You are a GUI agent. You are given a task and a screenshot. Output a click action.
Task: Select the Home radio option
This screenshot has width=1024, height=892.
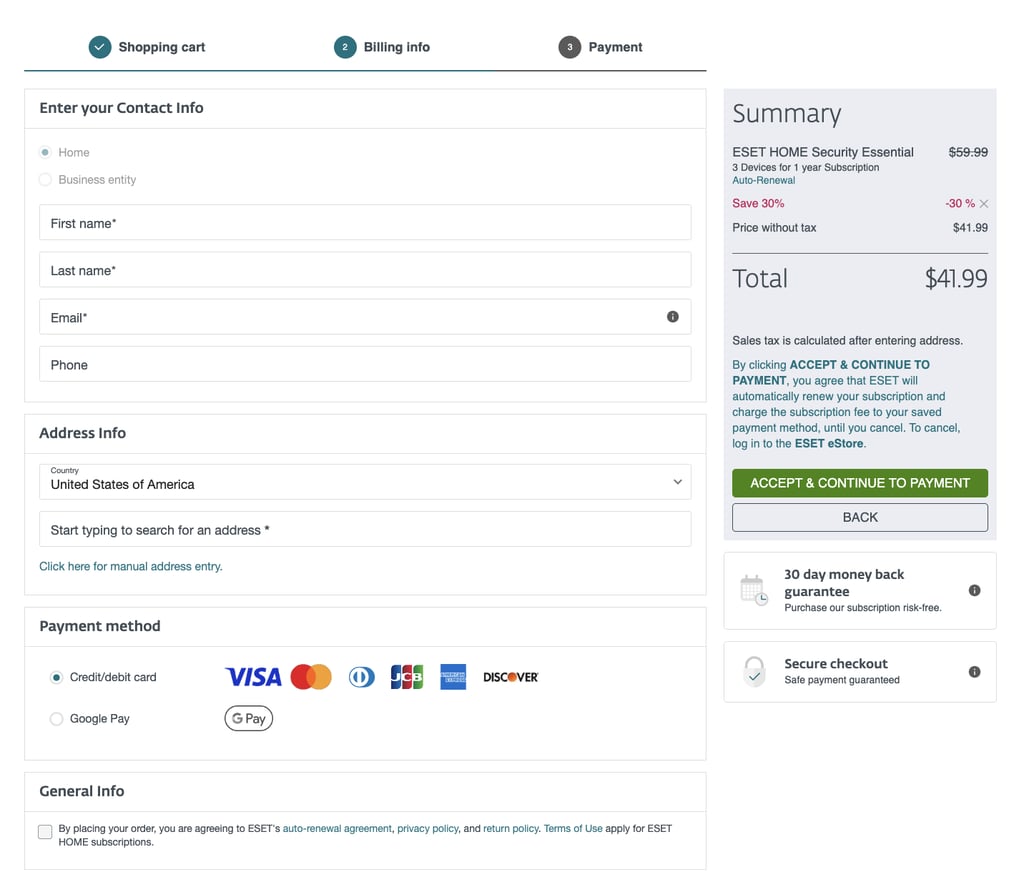pyautogui.click(x=45, y=152)
